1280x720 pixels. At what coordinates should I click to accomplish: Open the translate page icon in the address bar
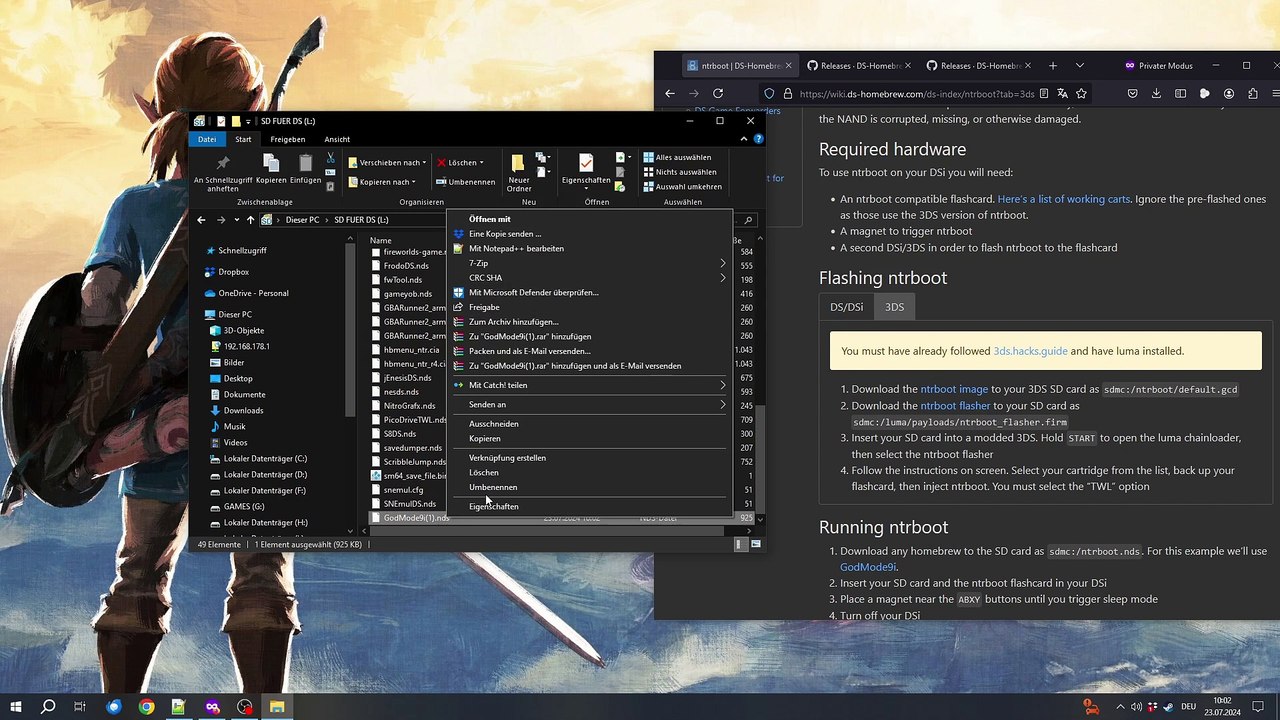click(1062, 93)
